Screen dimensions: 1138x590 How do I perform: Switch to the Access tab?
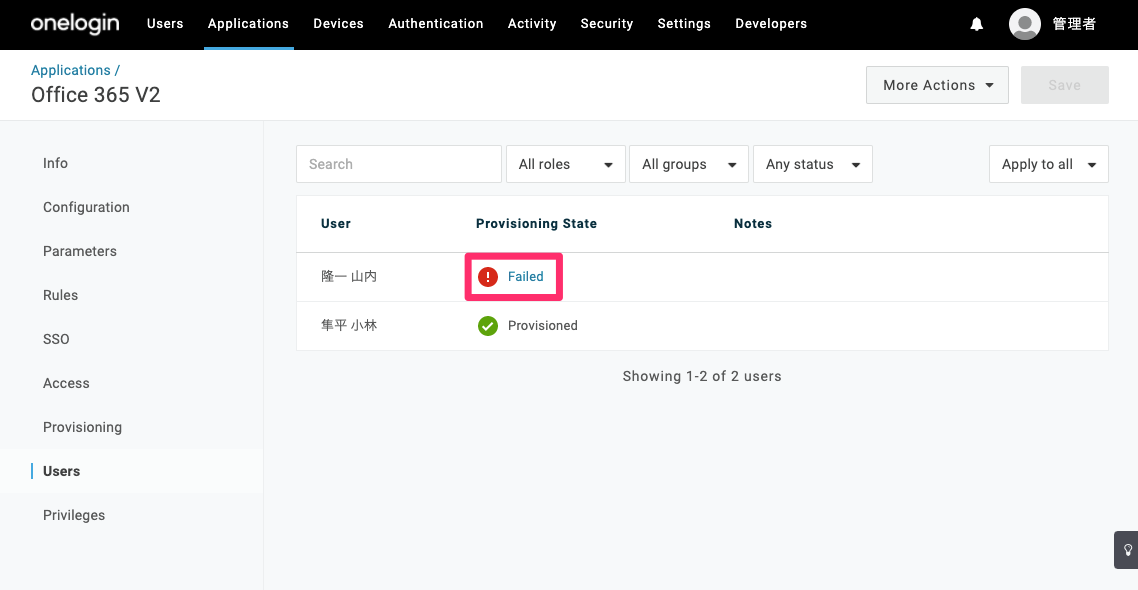pos(66,383)
